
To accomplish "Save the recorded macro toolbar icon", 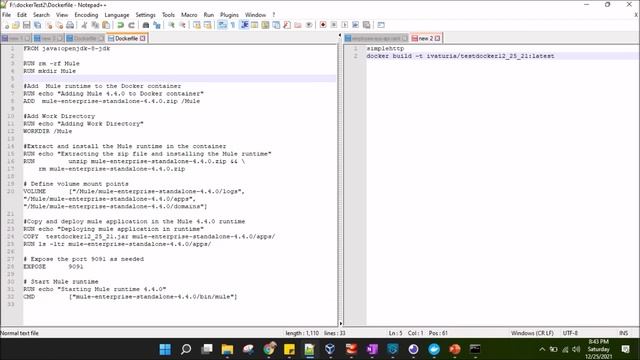I will click(367, 25).
